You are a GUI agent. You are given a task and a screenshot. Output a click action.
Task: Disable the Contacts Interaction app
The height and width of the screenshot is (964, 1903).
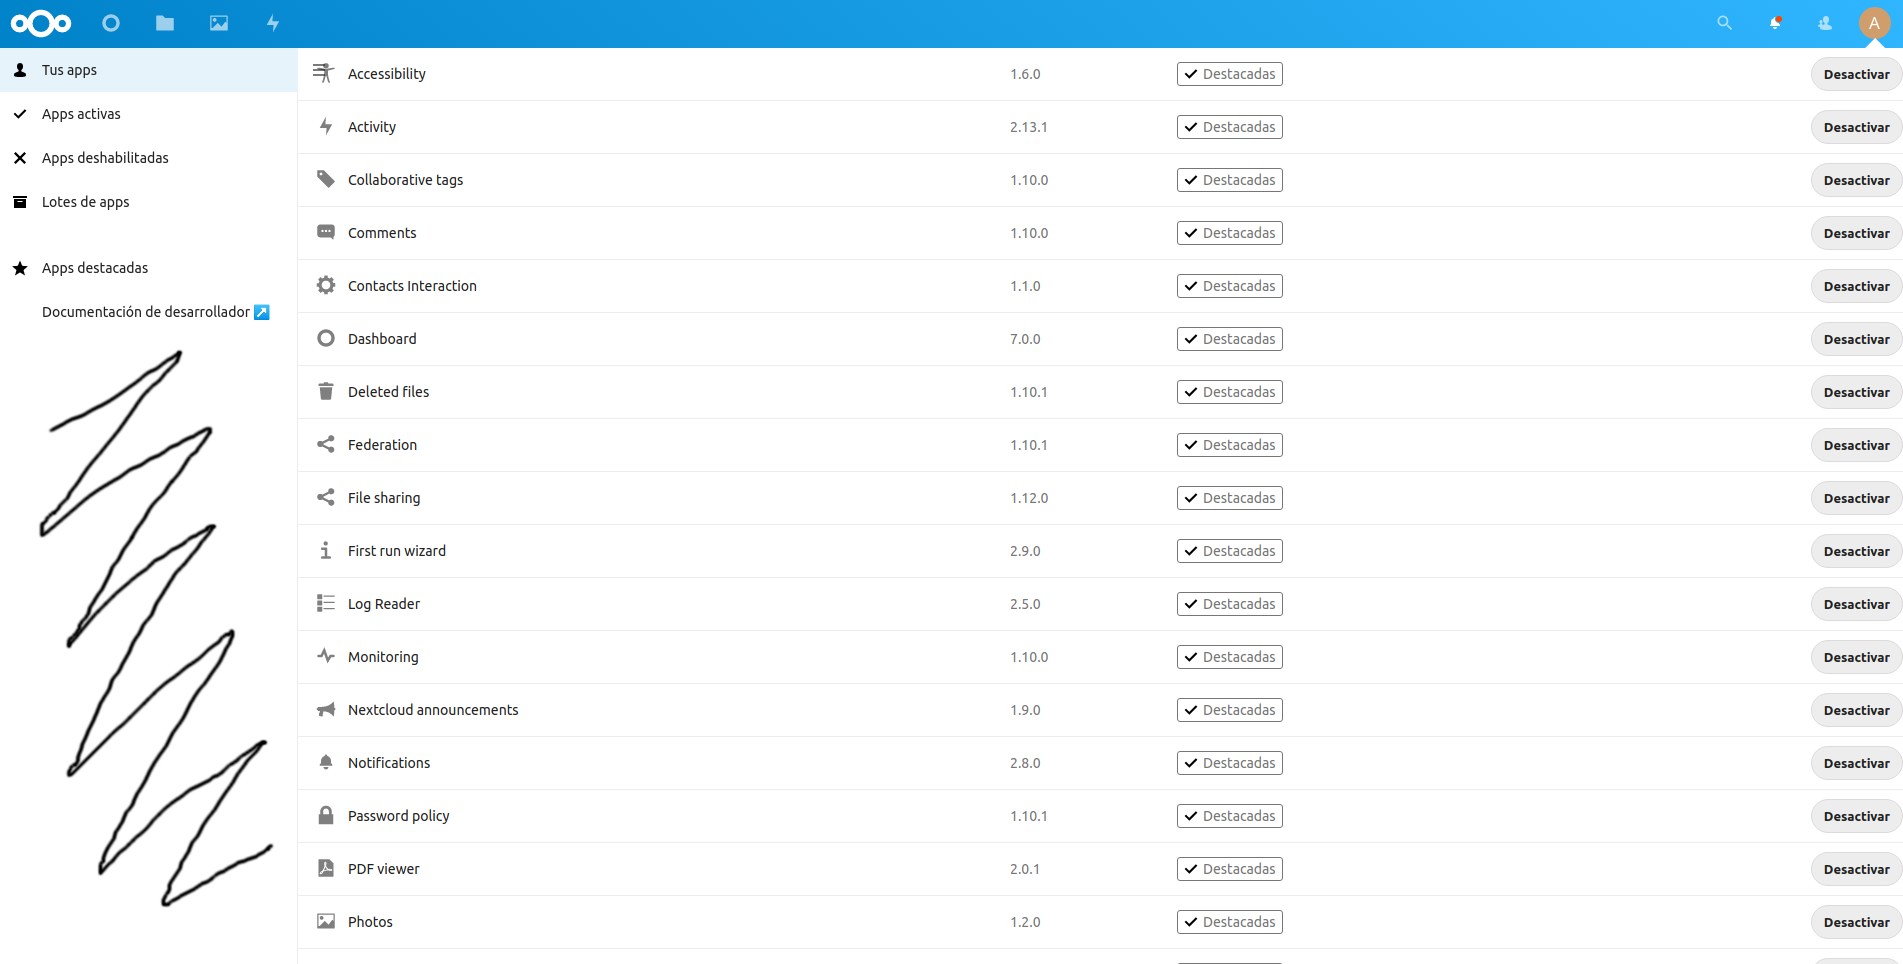[1856, 286]
